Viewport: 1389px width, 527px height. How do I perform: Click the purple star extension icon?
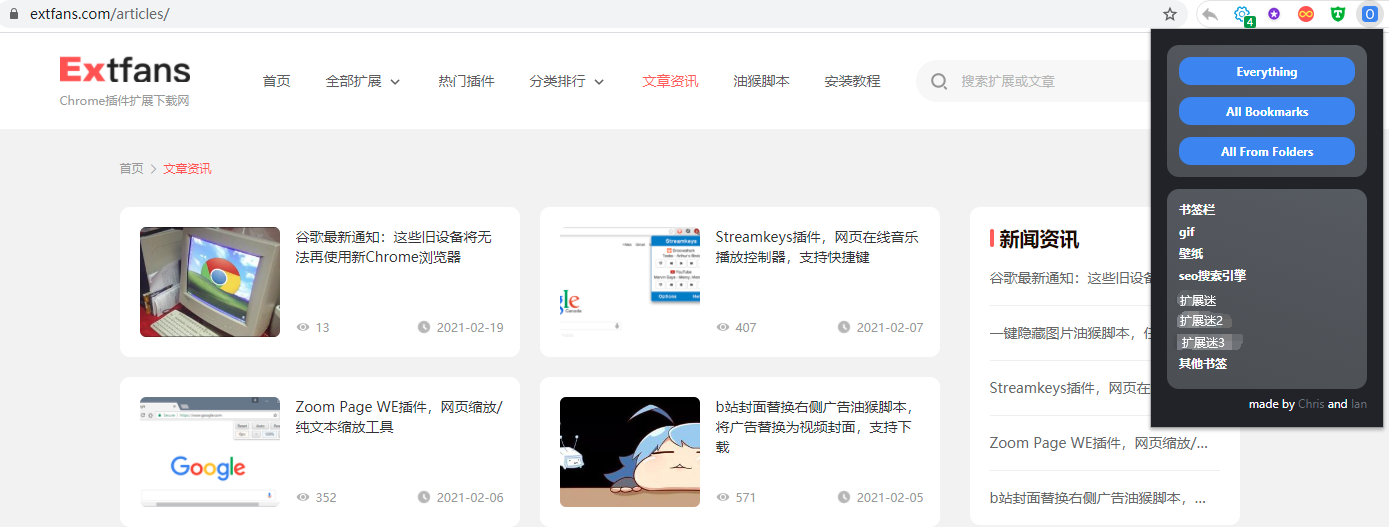1274,14
